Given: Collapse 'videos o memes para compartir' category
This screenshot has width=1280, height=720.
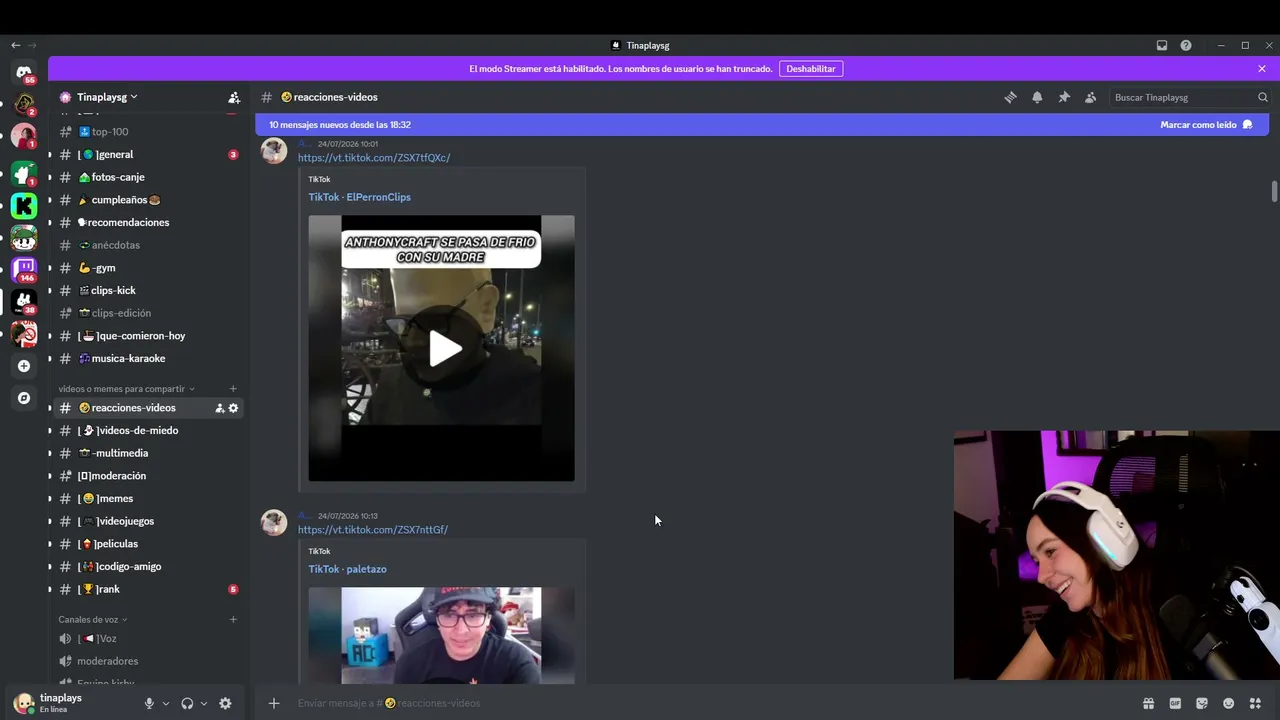Looking at the screenshot, I should coord(126,389).
